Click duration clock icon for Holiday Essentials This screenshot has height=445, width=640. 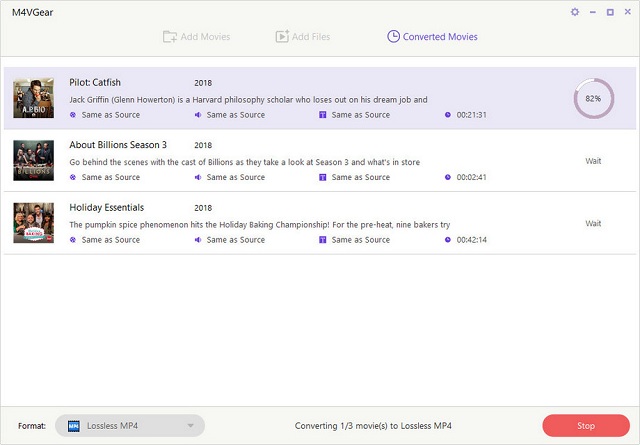click(448, 240)
